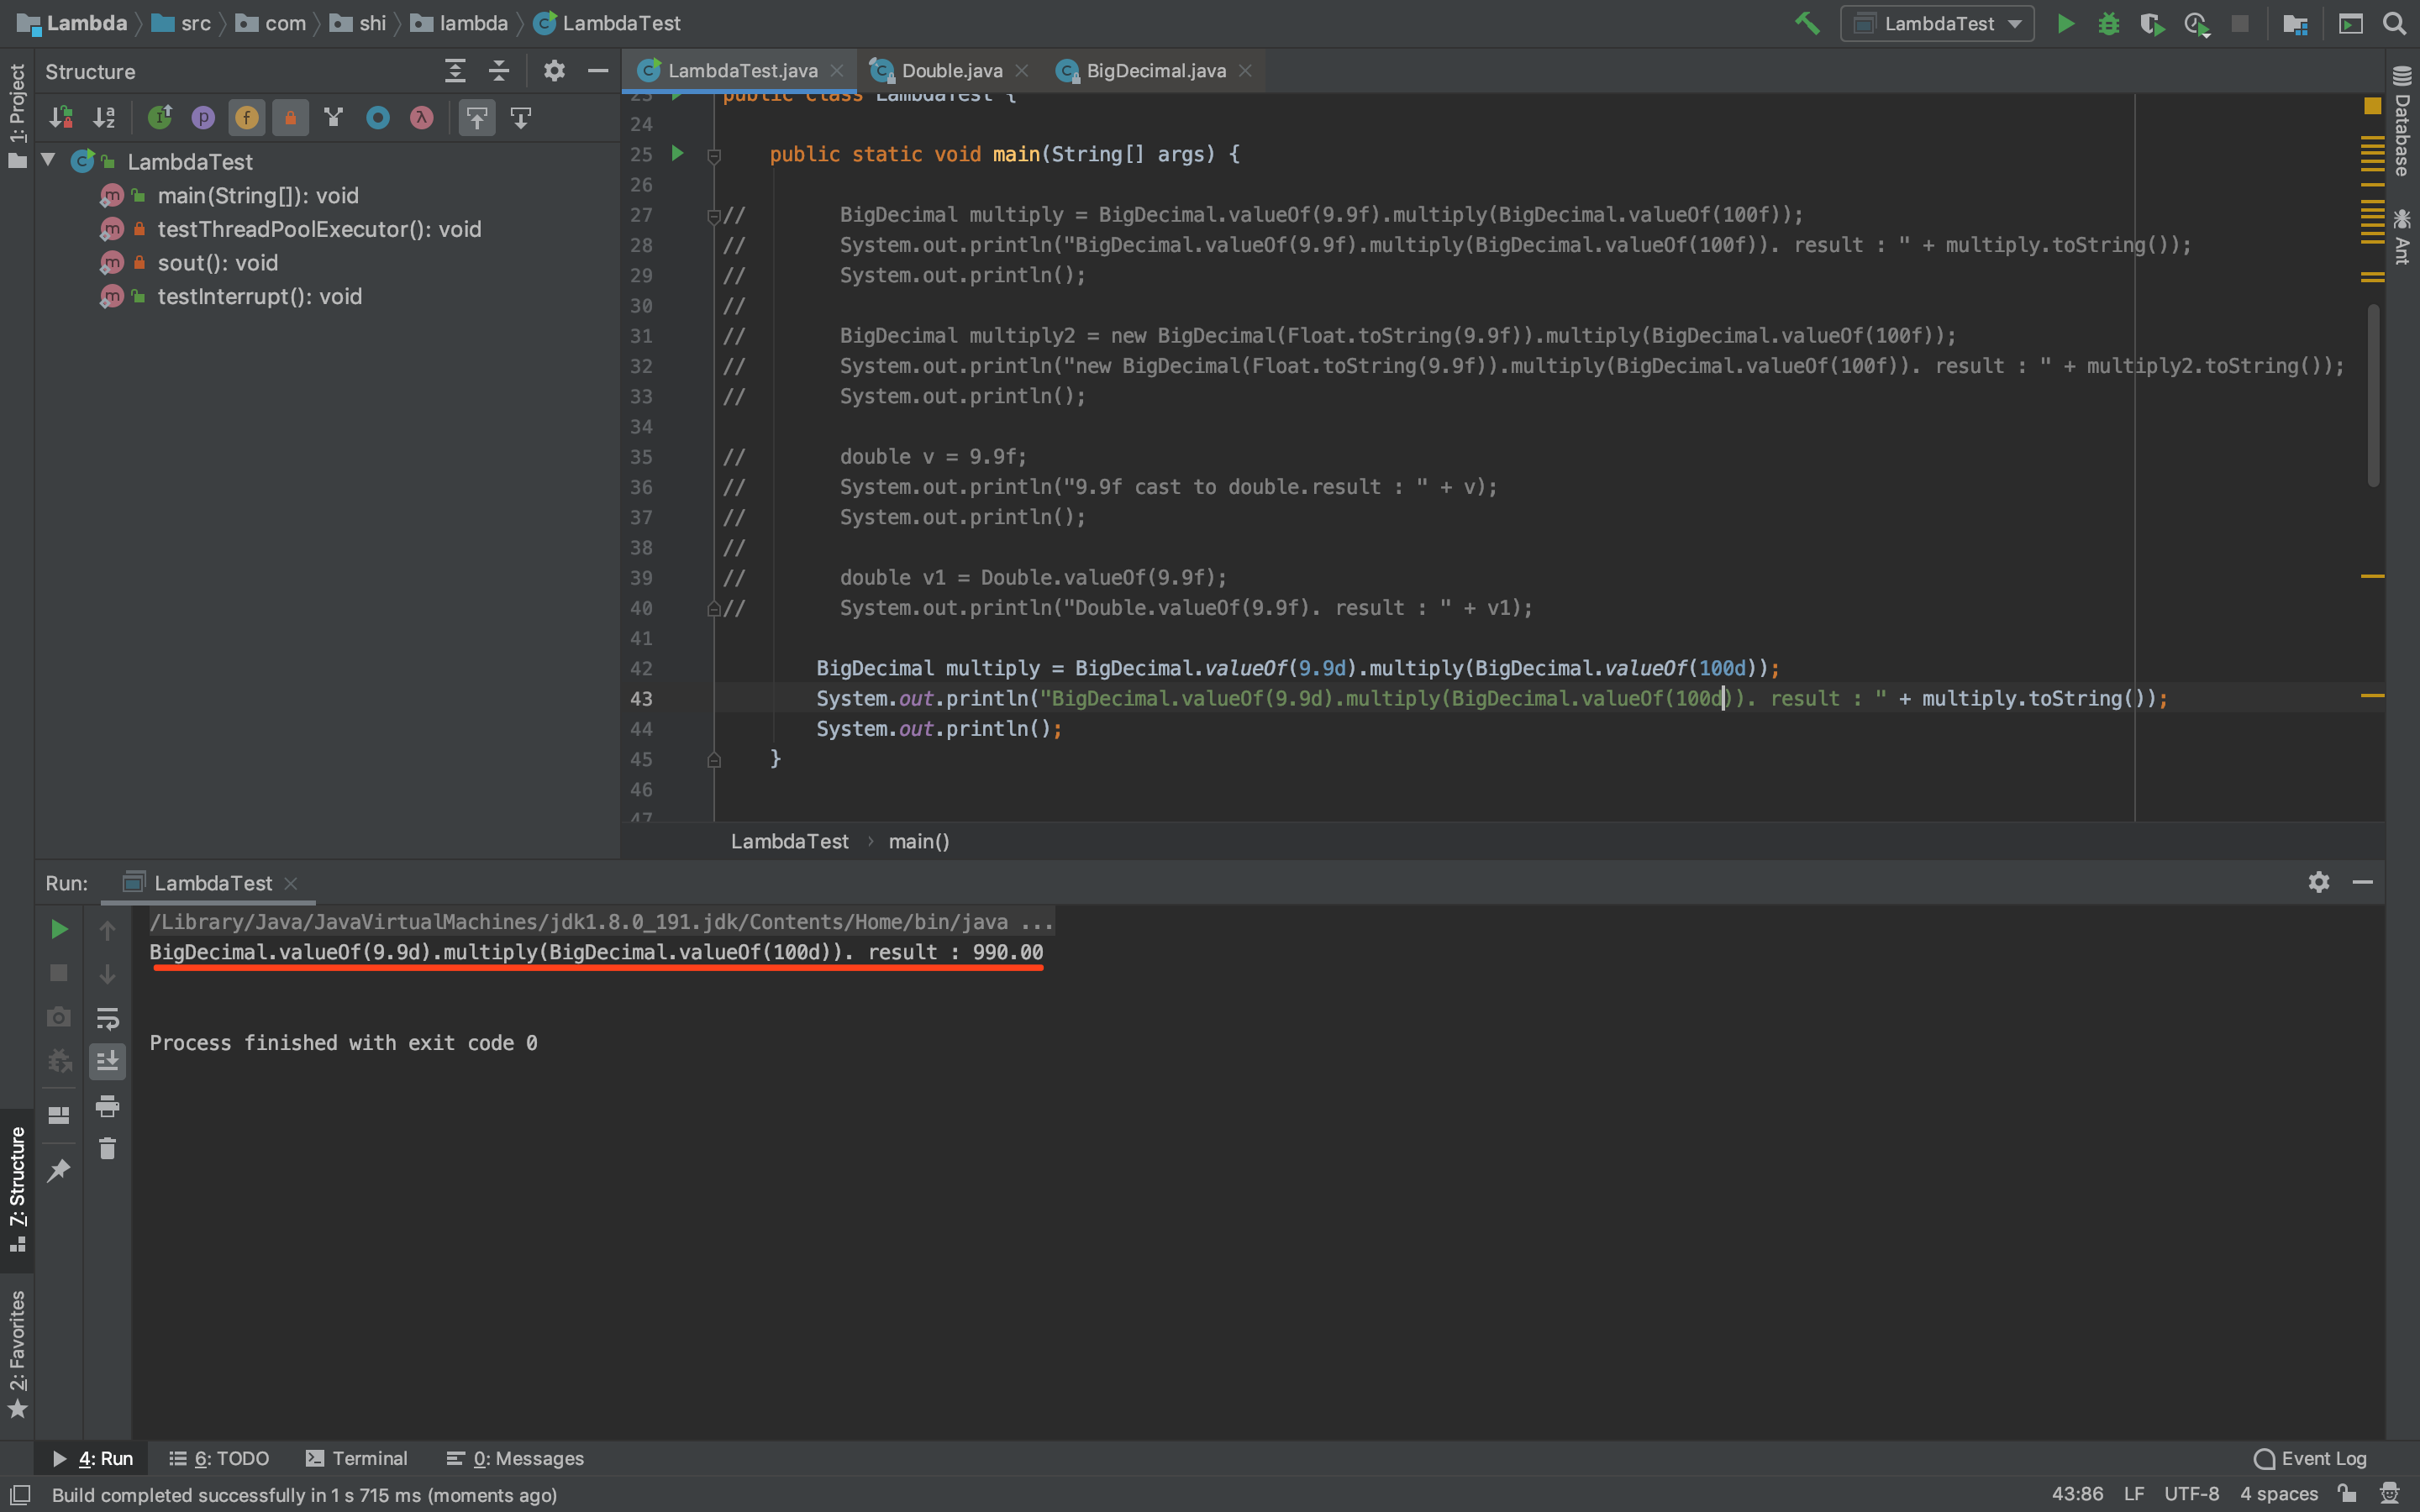Click the print icon in Run panel

(x=107, y=1105)
